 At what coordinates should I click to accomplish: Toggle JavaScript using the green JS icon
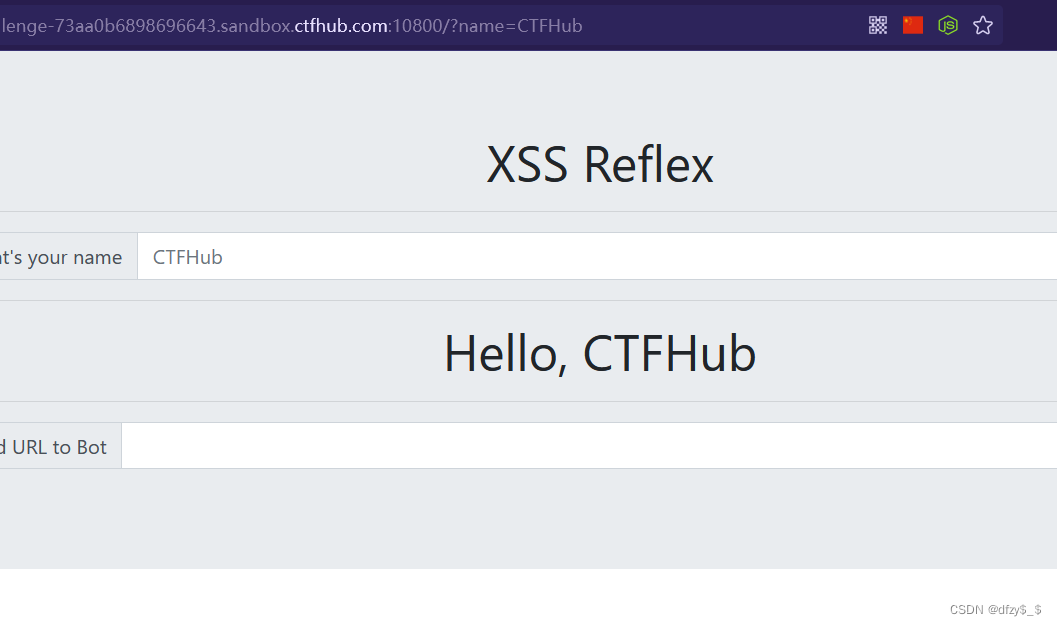[947, 25]
